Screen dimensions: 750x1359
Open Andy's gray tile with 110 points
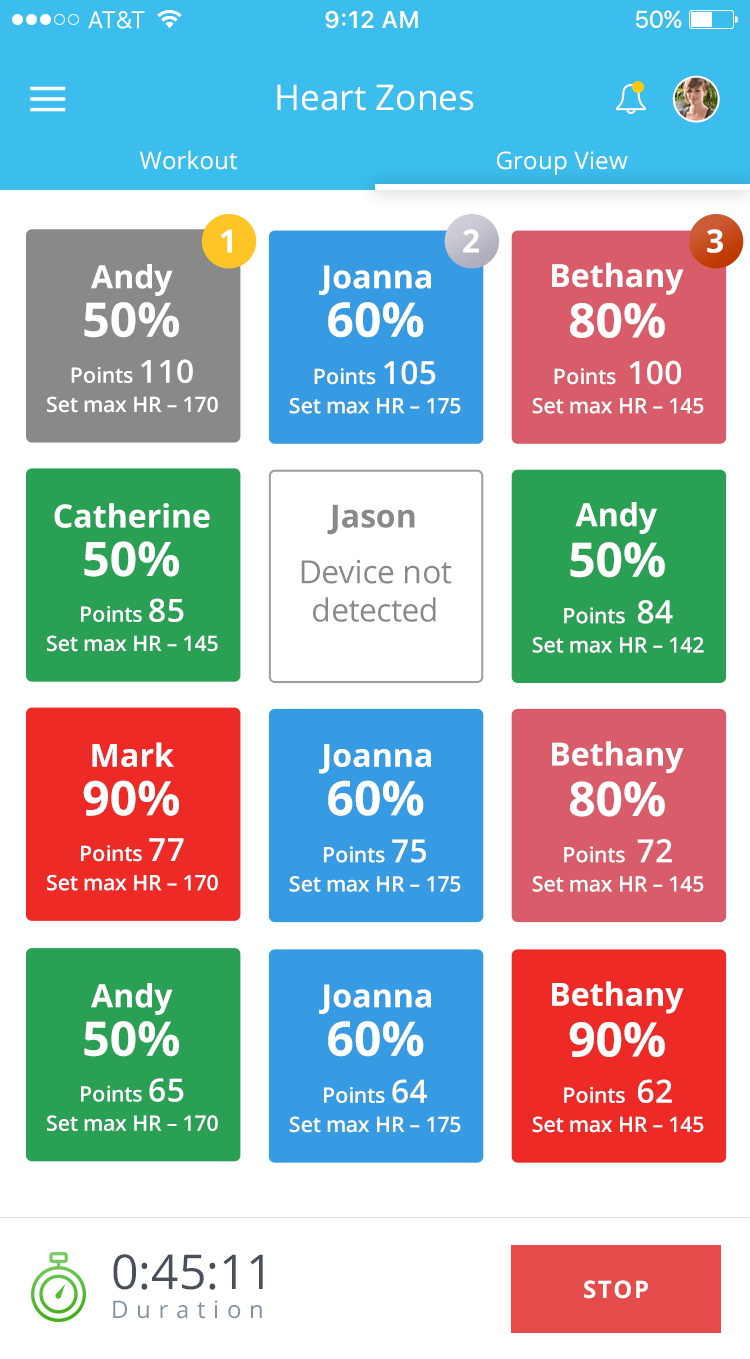(x=133, y=336)
